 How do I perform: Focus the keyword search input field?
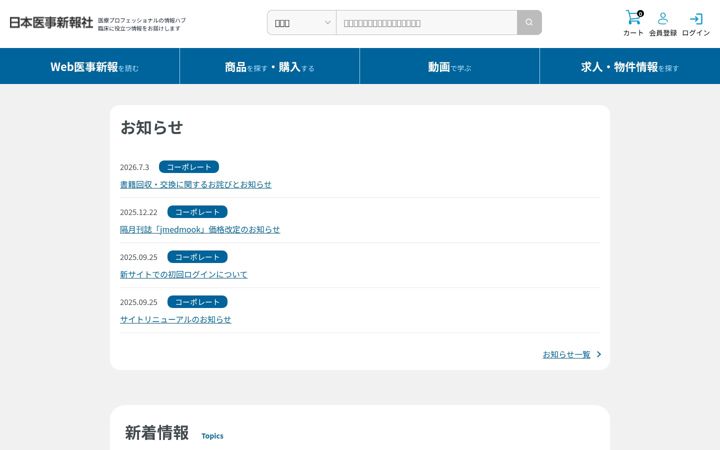coord(427,22)
